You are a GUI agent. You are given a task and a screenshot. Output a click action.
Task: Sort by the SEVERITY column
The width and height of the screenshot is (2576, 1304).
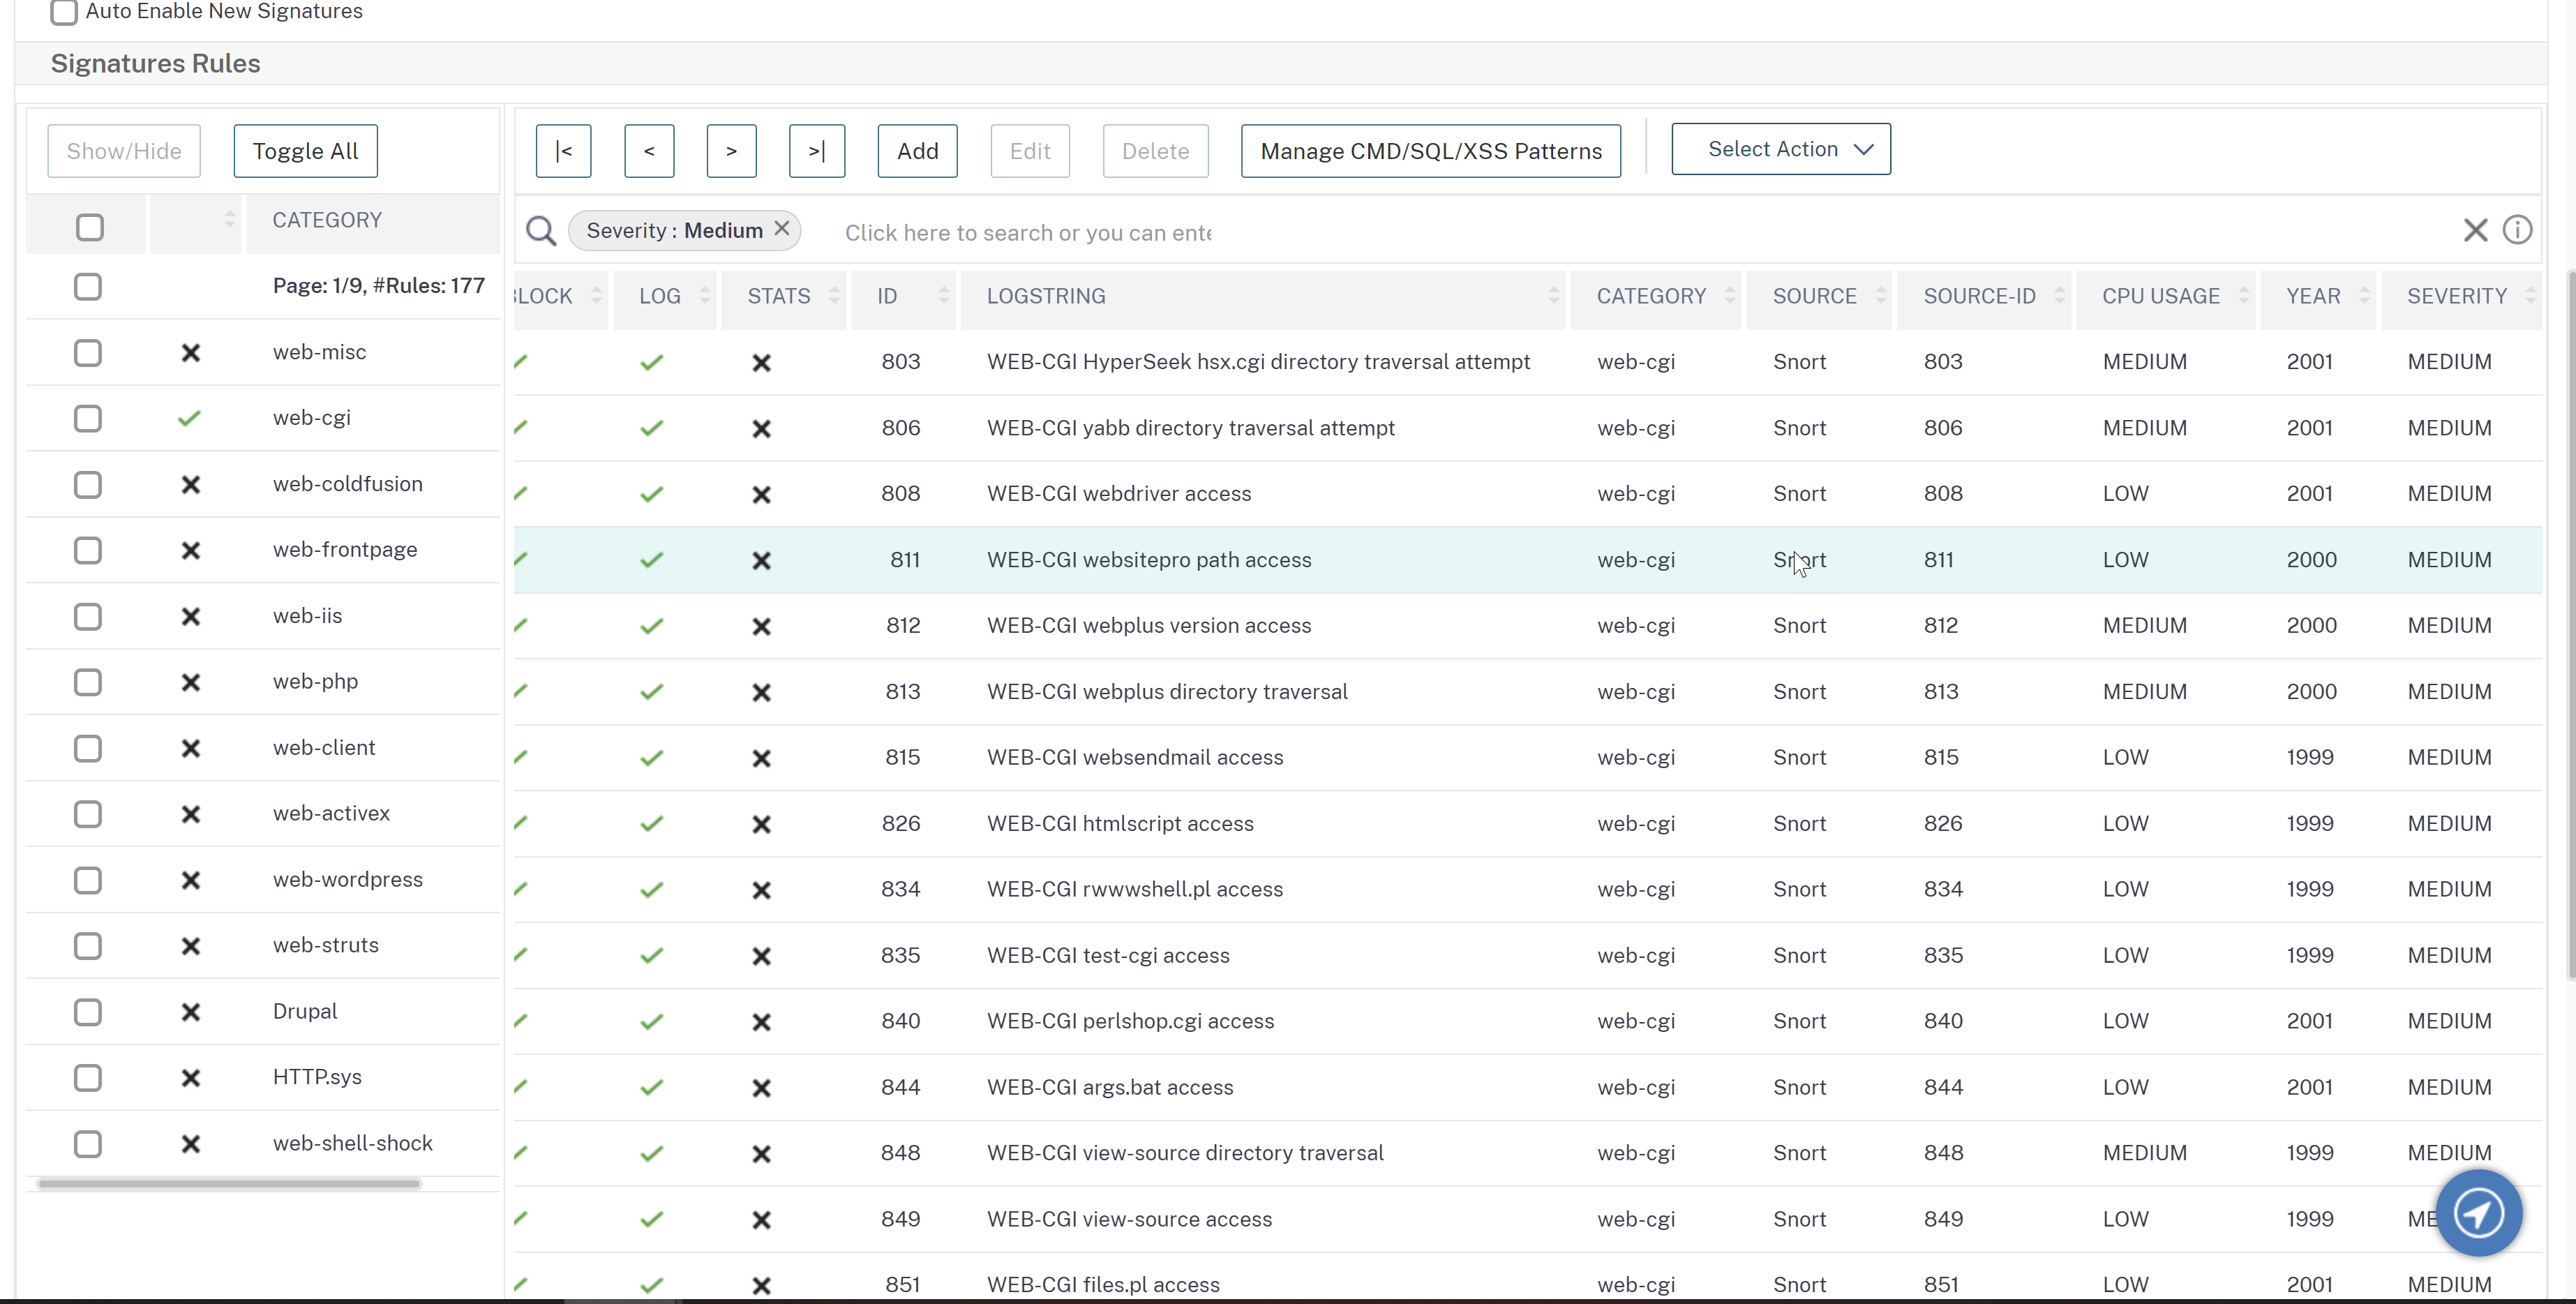coord(2530,295)
